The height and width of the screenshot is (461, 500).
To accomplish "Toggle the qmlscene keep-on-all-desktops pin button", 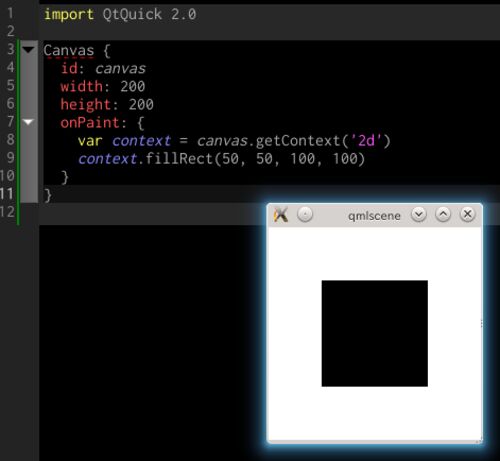I will coord(305,214).
